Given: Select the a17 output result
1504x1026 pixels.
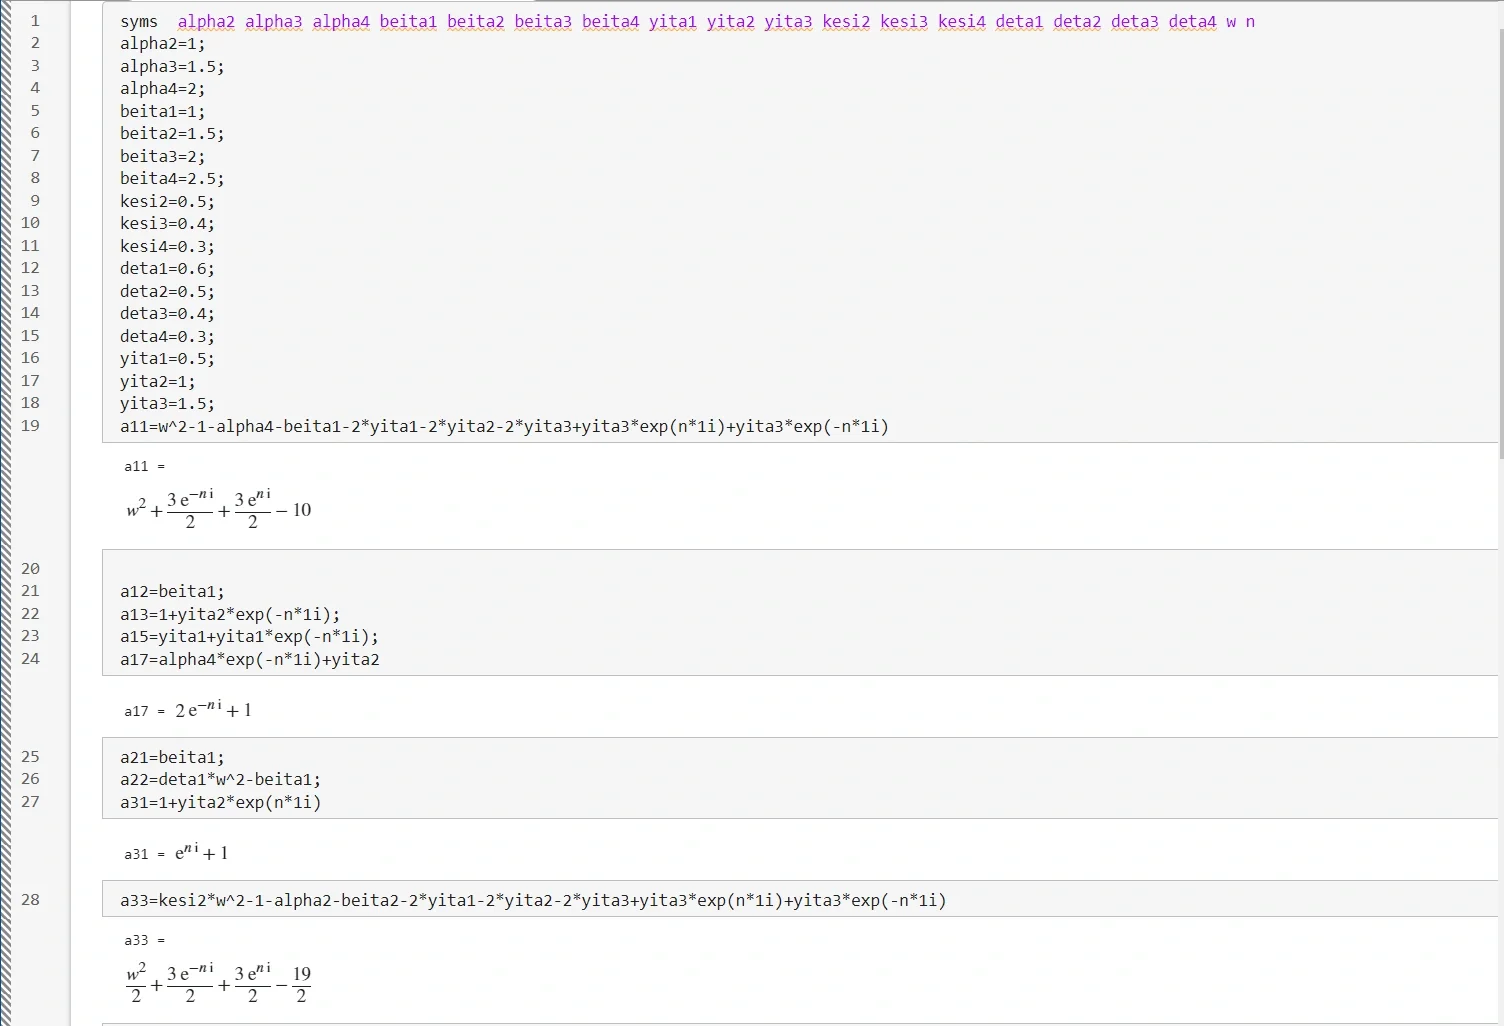Looking at the screenshot, I should (x=188, y=710).
